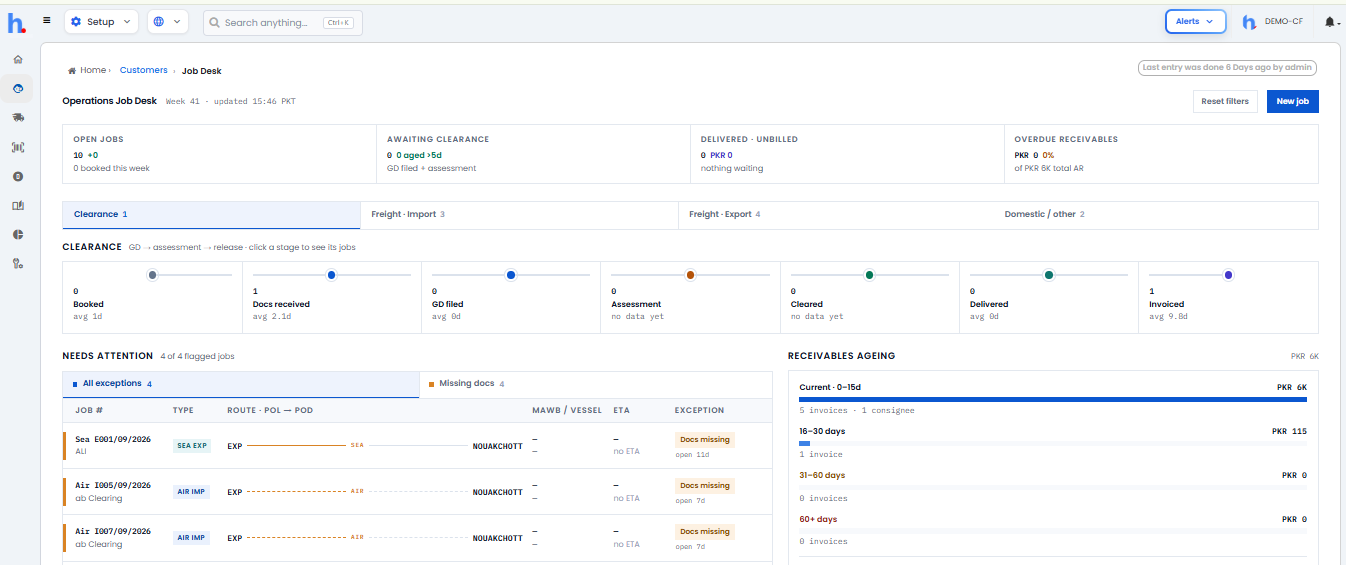Open the truck icon in sidebar

click(x=18, y=118)
